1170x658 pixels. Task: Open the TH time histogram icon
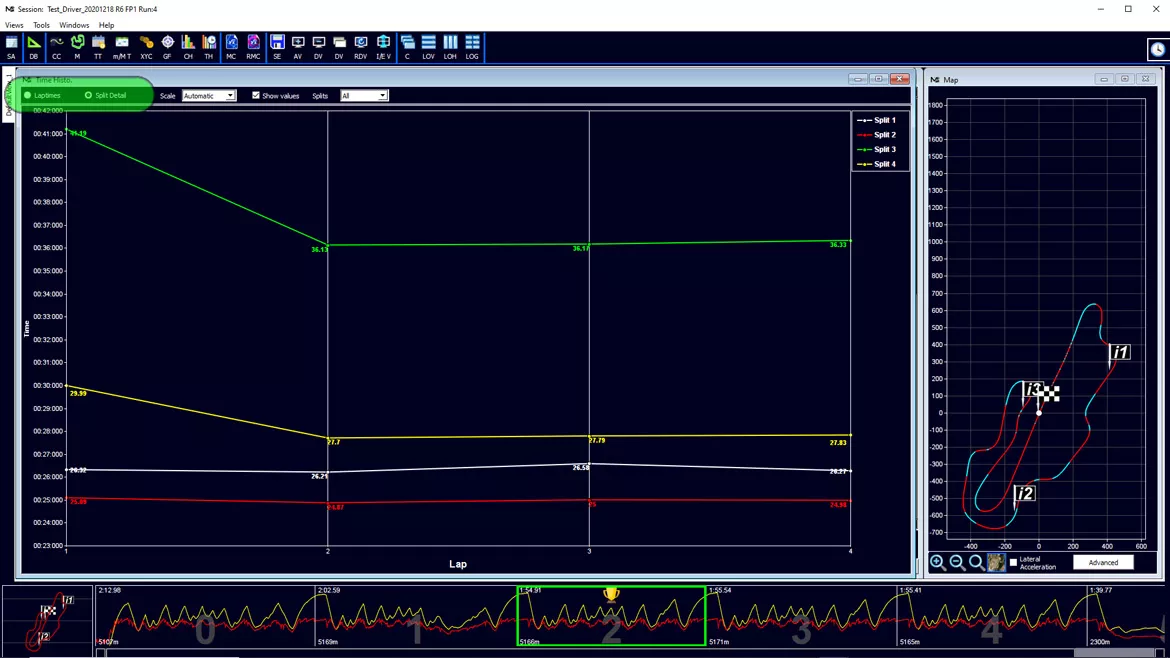(209, 46)
